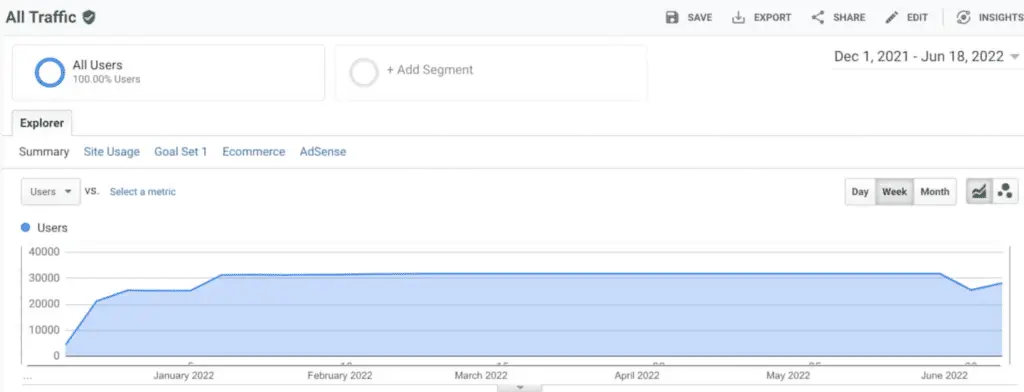Screen dimensions: 1024x392
Task: Expand the chart collapse arrow below the graph
Action: pos(520,387)
